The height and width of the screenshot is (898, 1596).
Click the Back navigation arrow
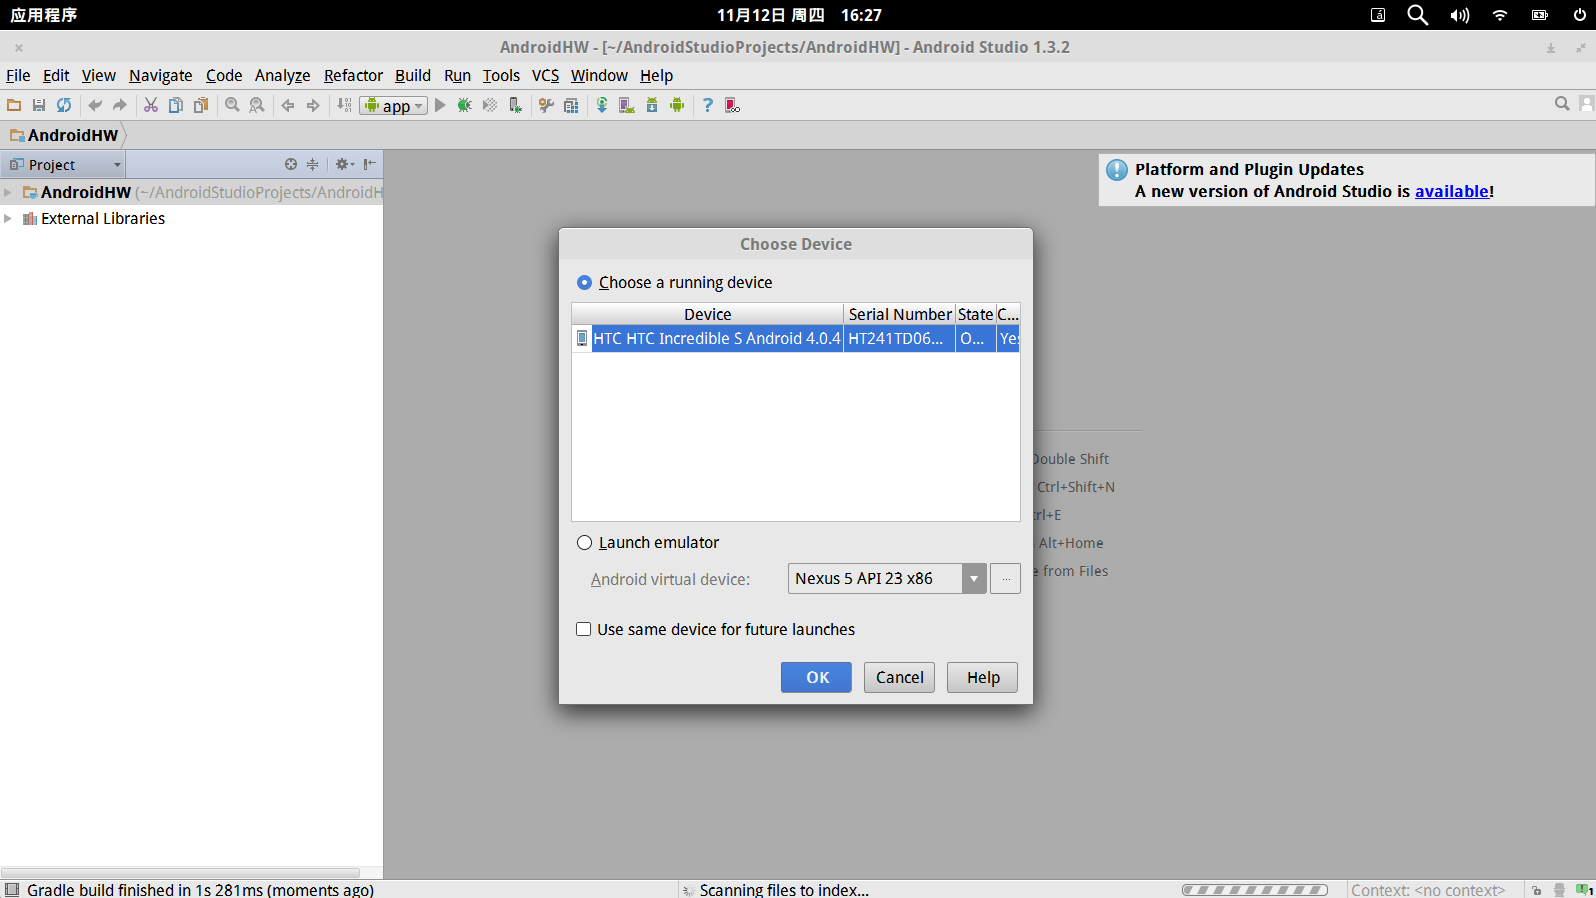(288, 105)
